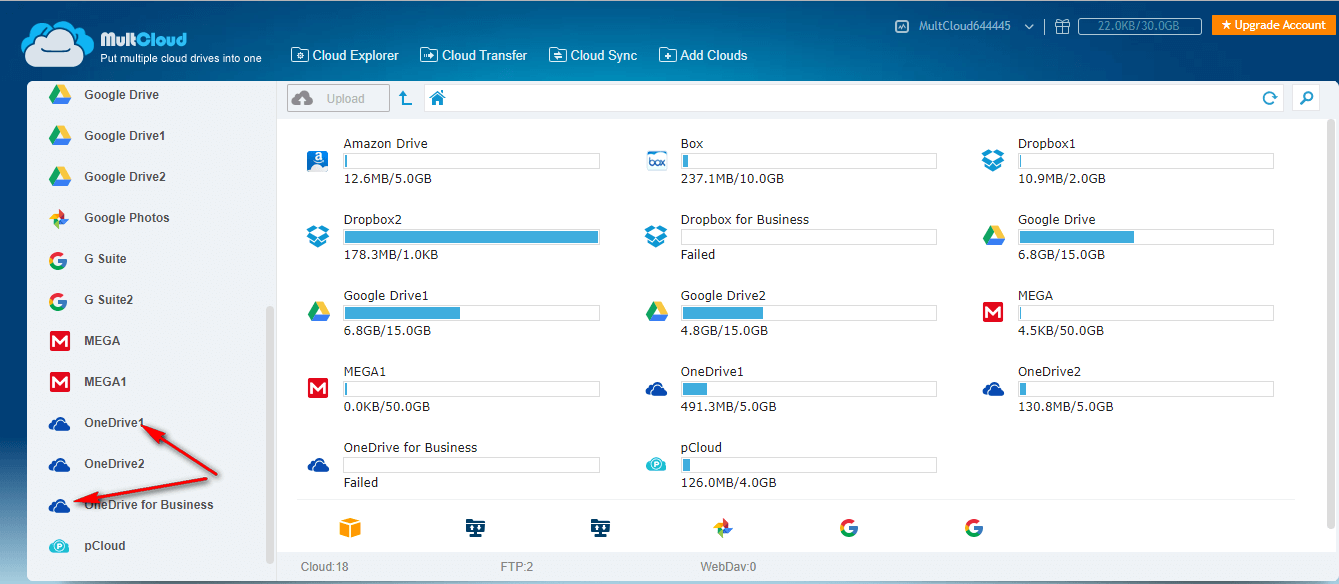Click the home icon in the path bar
1339x584 pixels.
[x=437, y=98]
